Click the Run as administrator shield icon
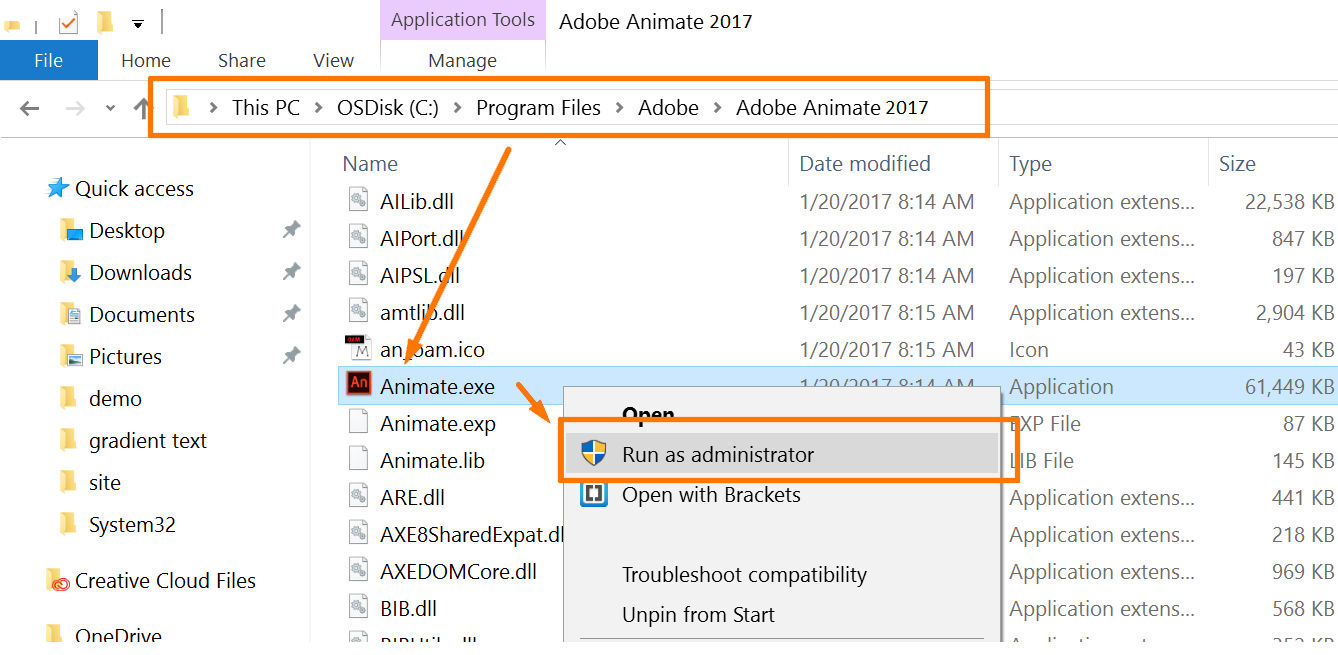 click(594, 454)
